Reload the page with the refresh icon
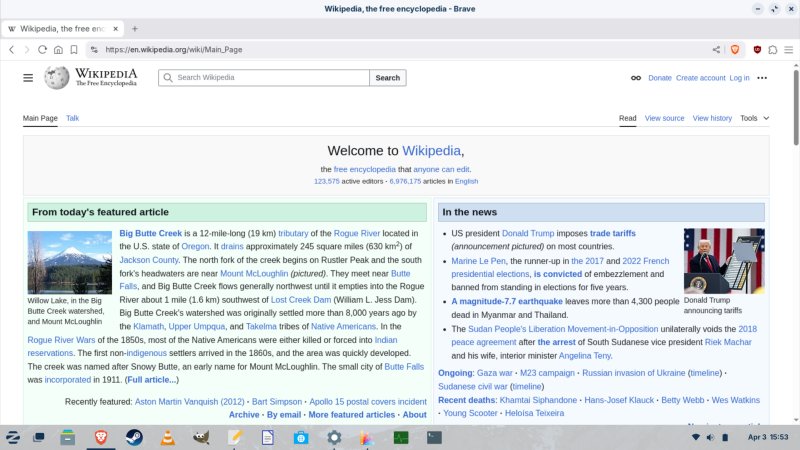This screenshot has width=800, height=450. 43,49
